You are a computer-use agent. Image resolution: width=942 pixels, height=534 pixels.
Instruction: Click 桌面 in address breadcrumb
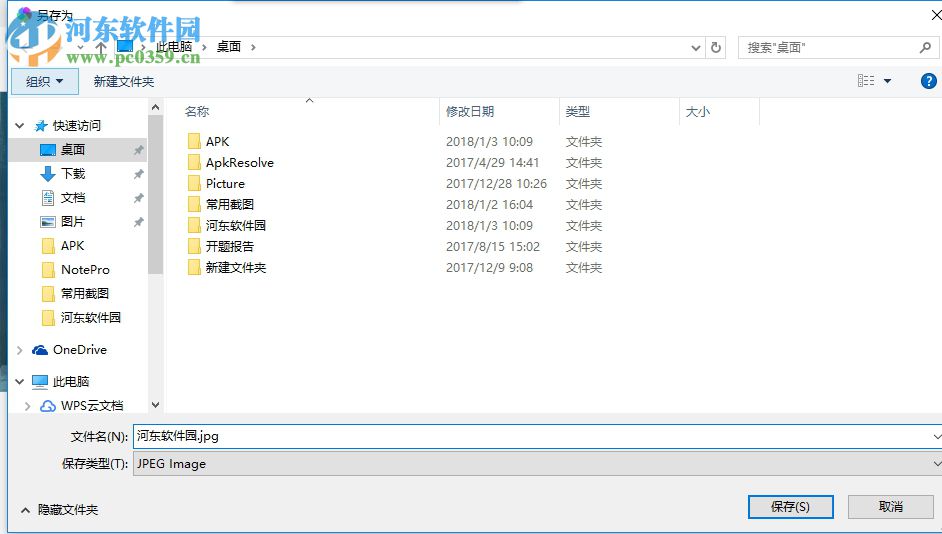click(x=228, y=47)
